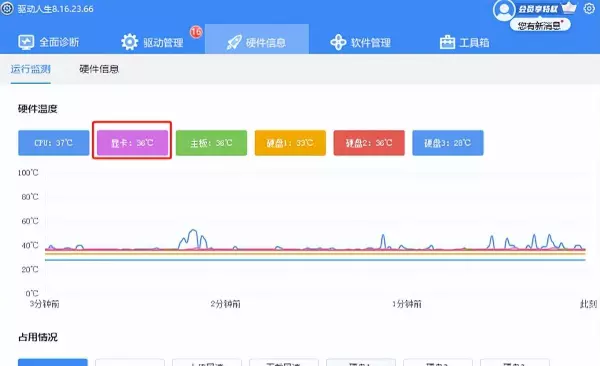Click the 硬件温度 section heading
This screenshot has width=600, height=366.
coord(38,109)
